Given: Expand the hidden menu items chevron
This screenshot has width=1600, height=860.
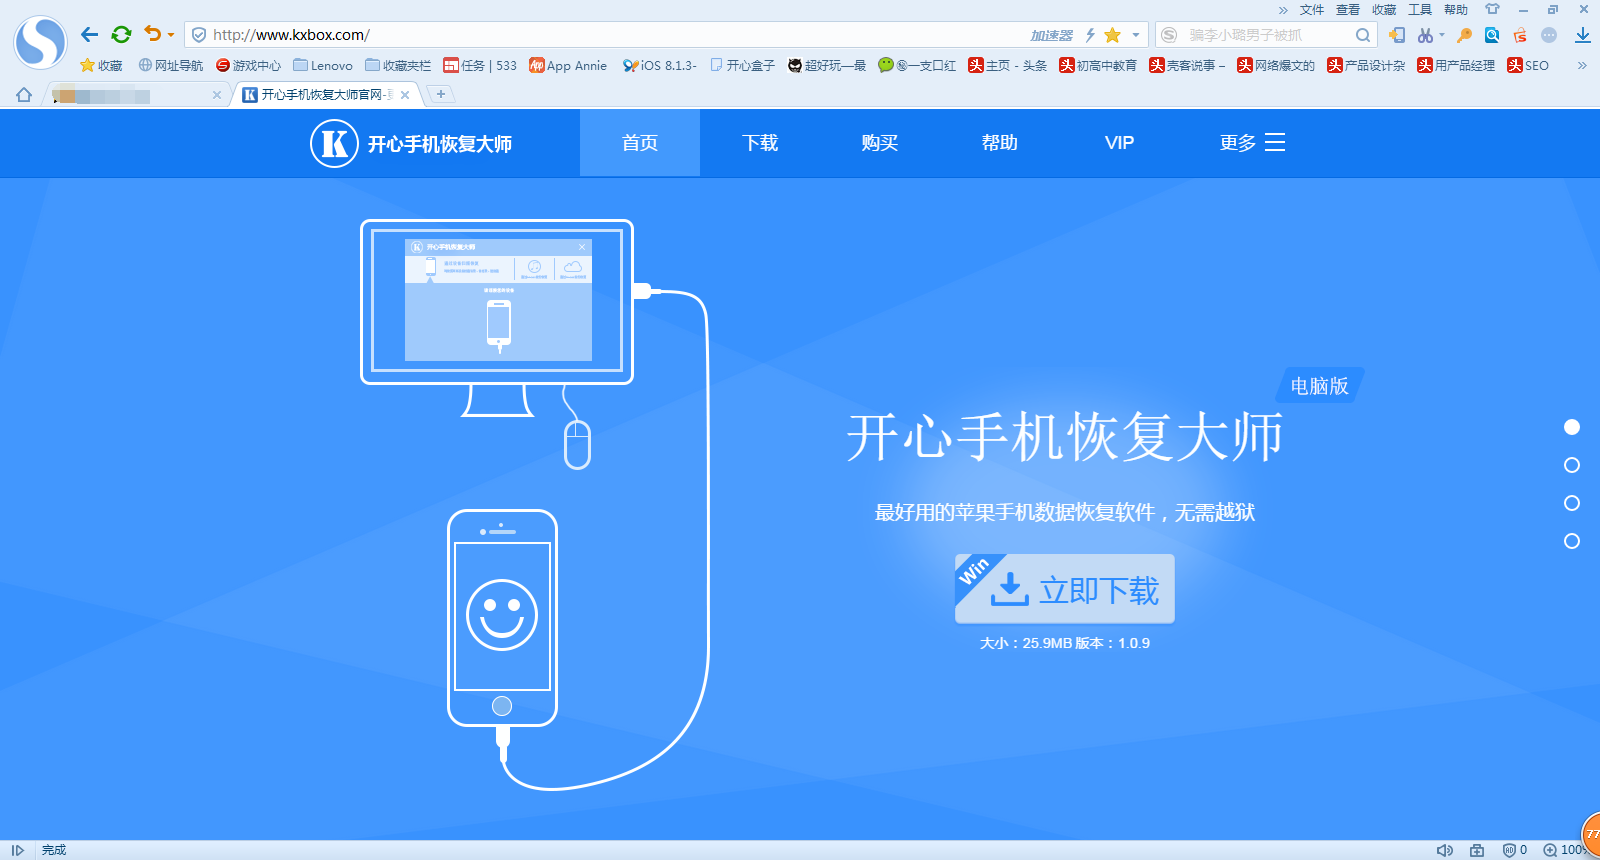Looking at the screenshot, I should (1283, 10).
